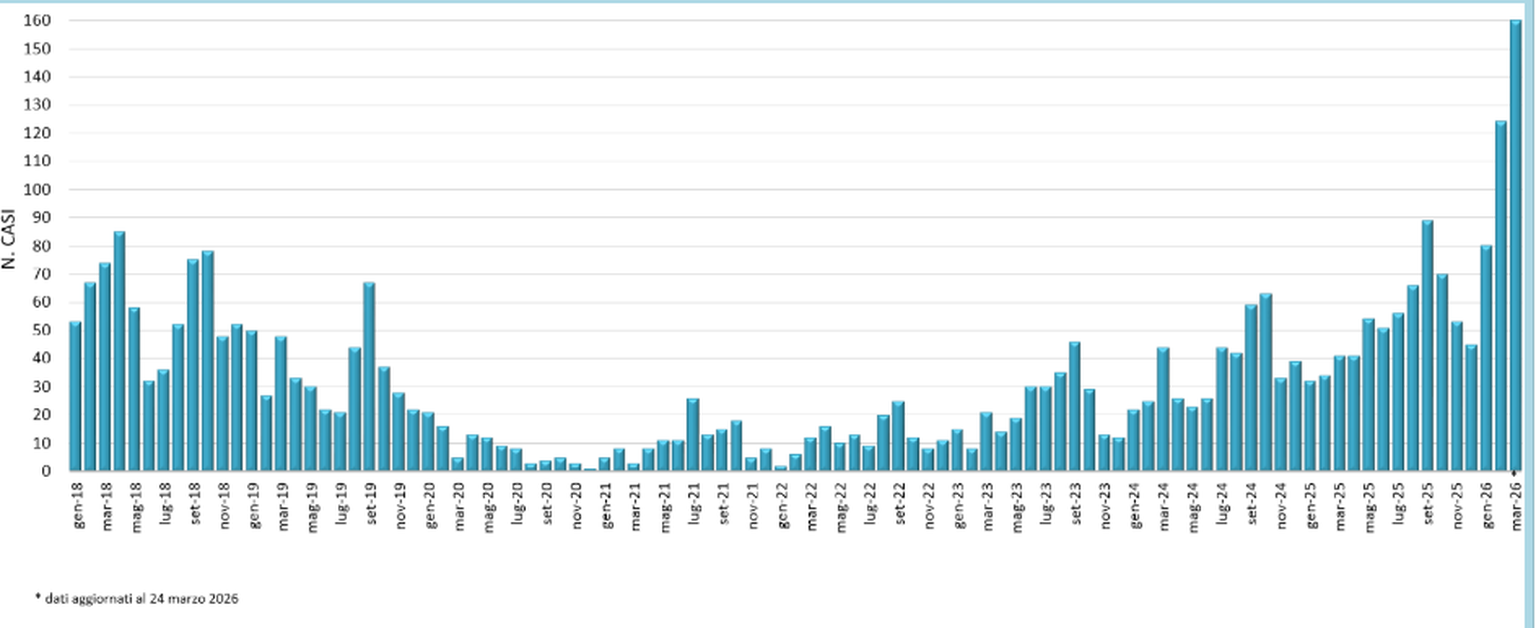Select the bar for gen-26

coord(1486,358)
